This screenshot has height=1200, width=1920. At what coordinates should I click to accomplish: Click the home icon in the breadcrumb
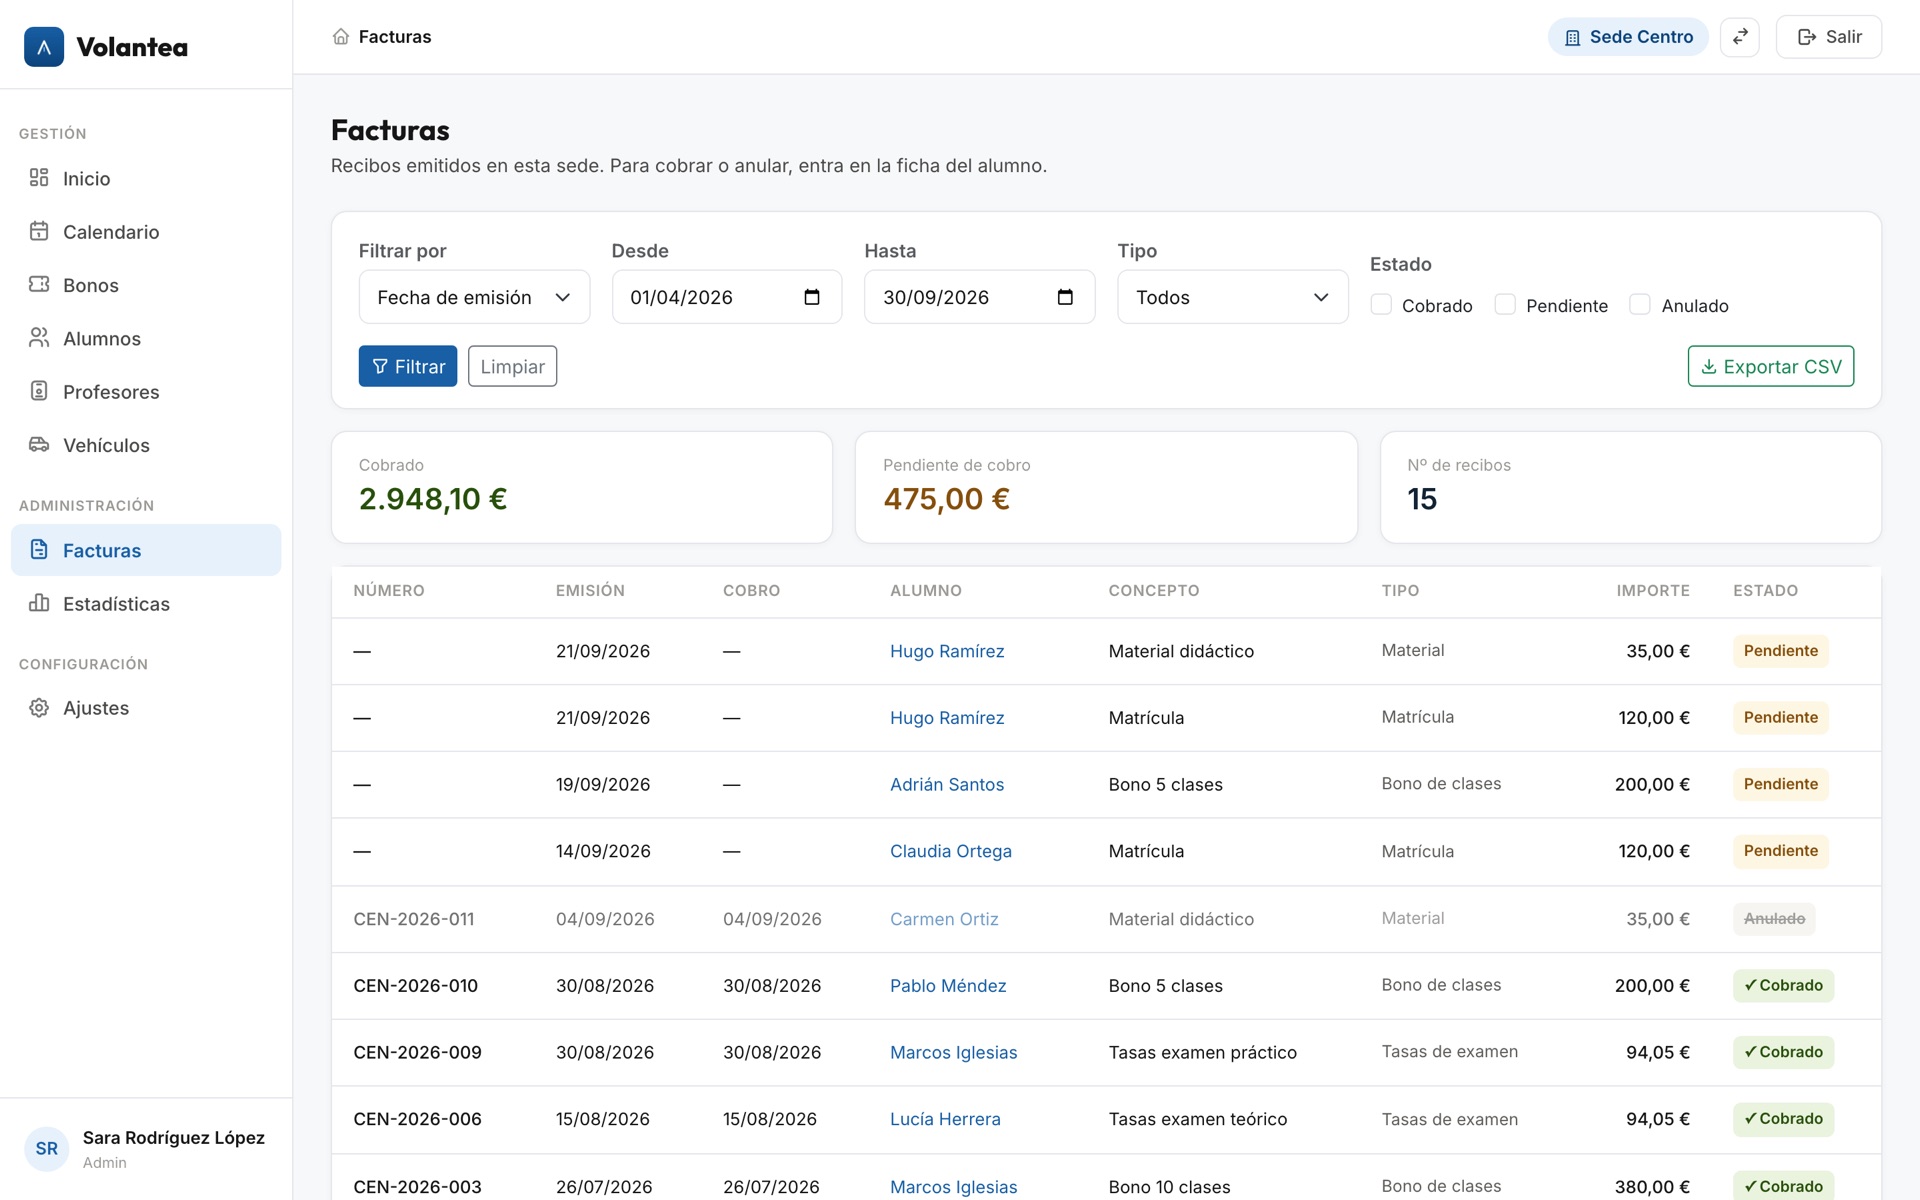(341, 37)
